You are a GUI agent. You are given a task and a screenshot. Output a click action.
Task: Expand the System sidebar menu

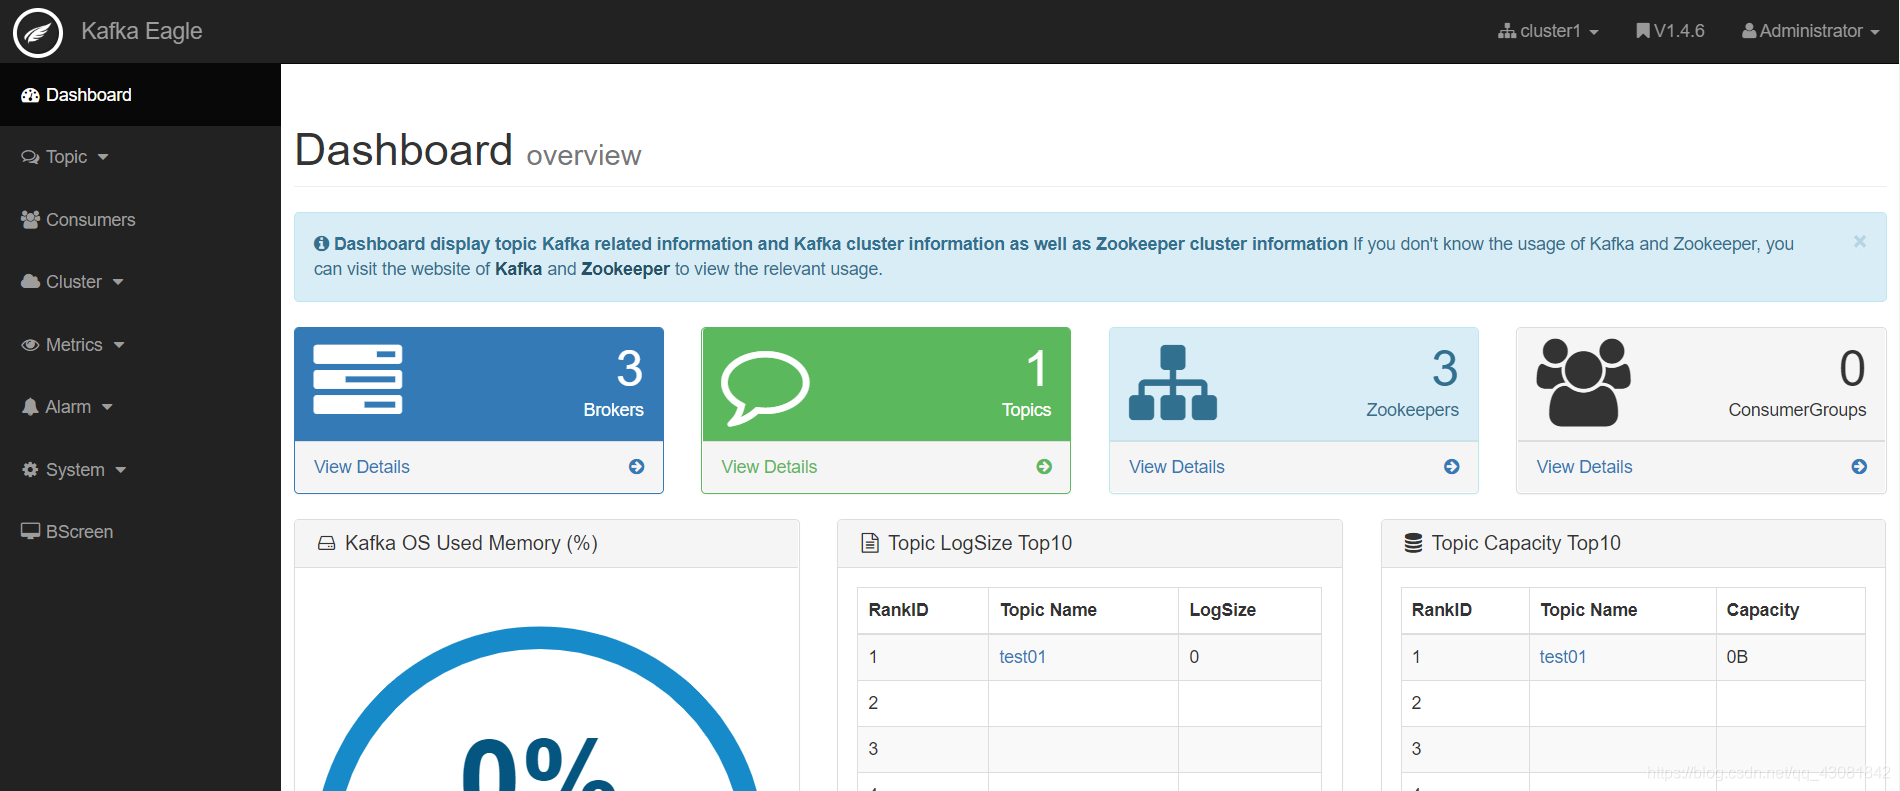coord(140,470)
